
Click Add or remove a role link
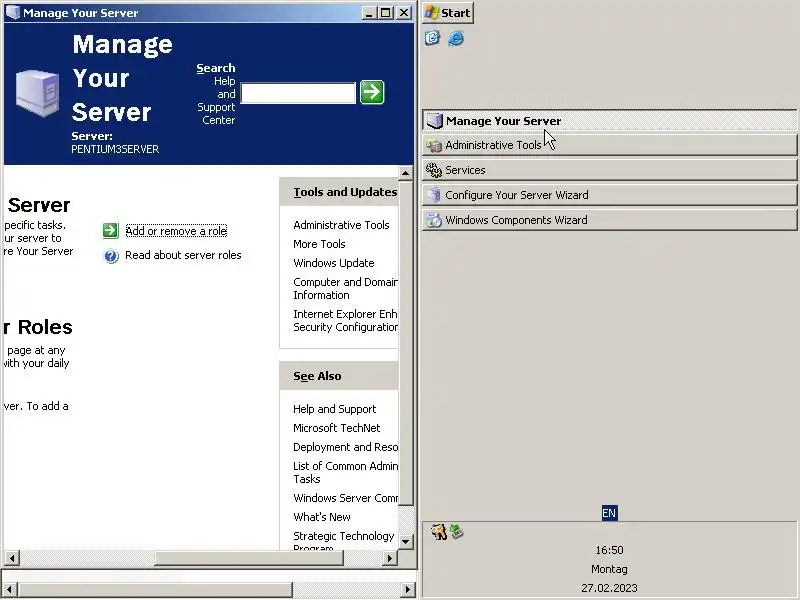[176, 231]
